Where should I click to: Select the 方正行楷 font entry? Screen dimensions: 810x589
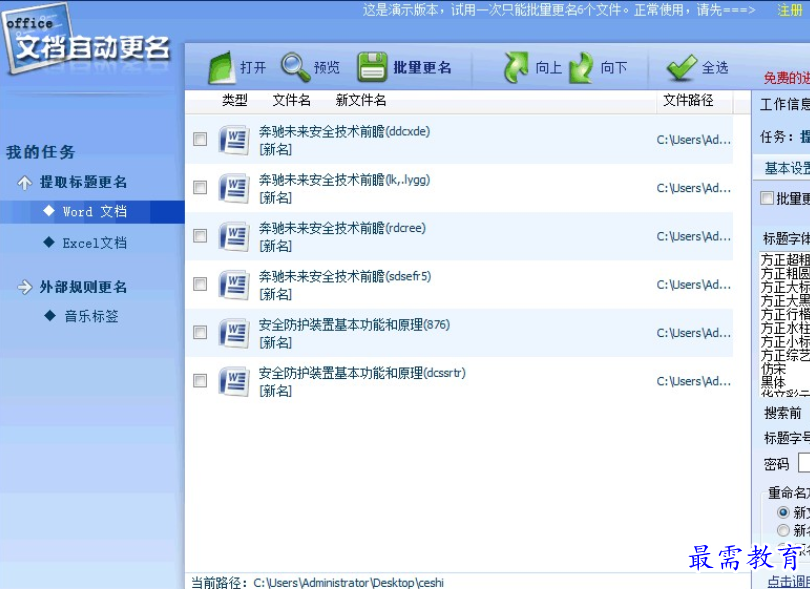coord(785,314)
